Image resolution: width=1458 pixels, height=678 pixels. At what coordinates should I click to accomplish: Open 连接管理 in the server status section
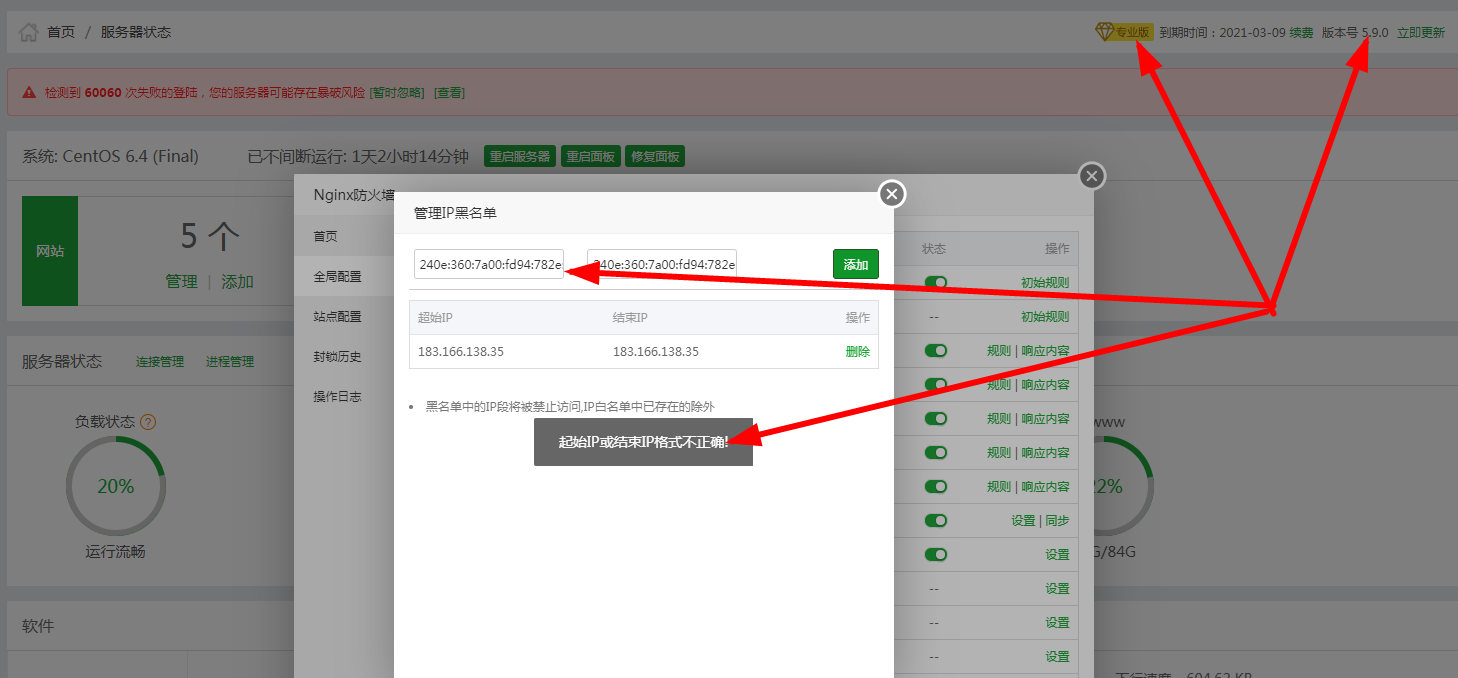(x=160, y=362)
